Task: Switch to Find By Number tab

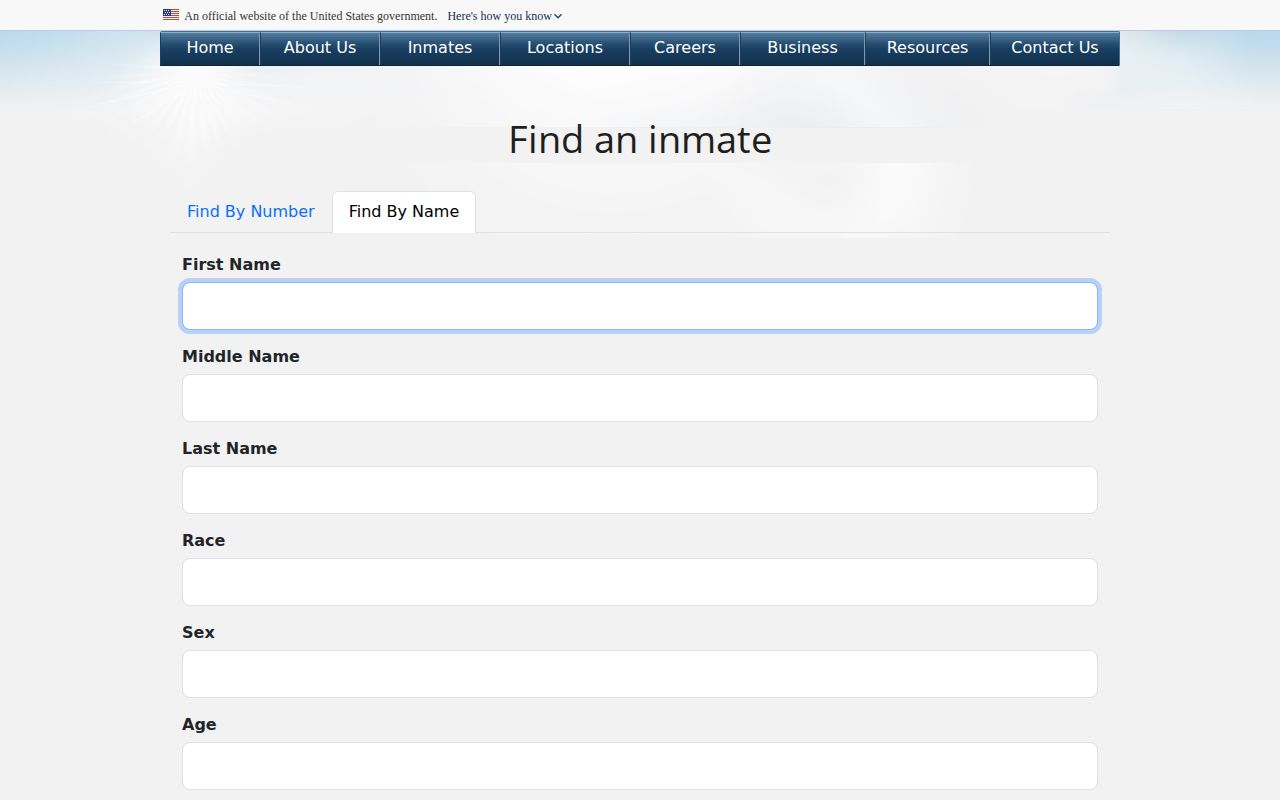Action: [x=251, y=211]
